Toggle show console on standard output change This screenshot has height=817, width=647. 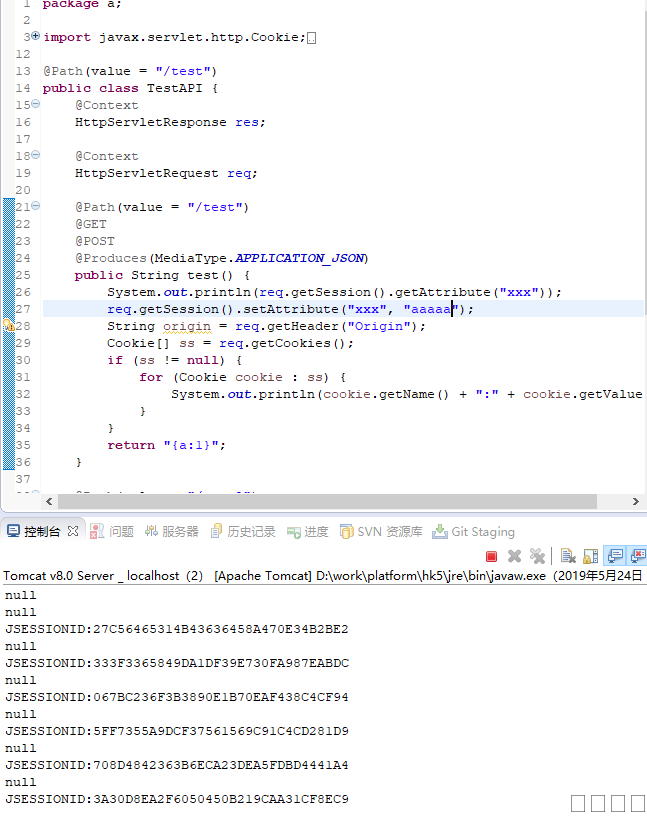[x=615, y=556]
